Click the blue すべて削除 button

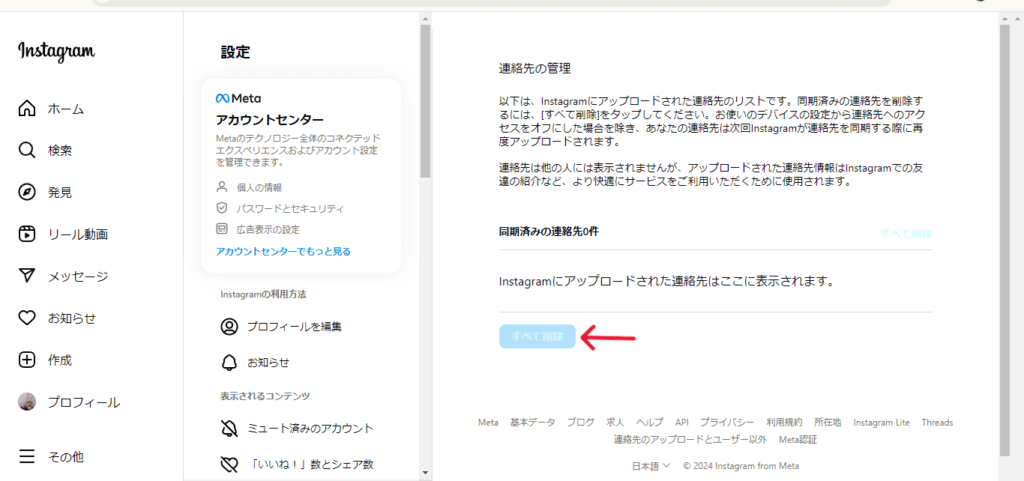537,337
